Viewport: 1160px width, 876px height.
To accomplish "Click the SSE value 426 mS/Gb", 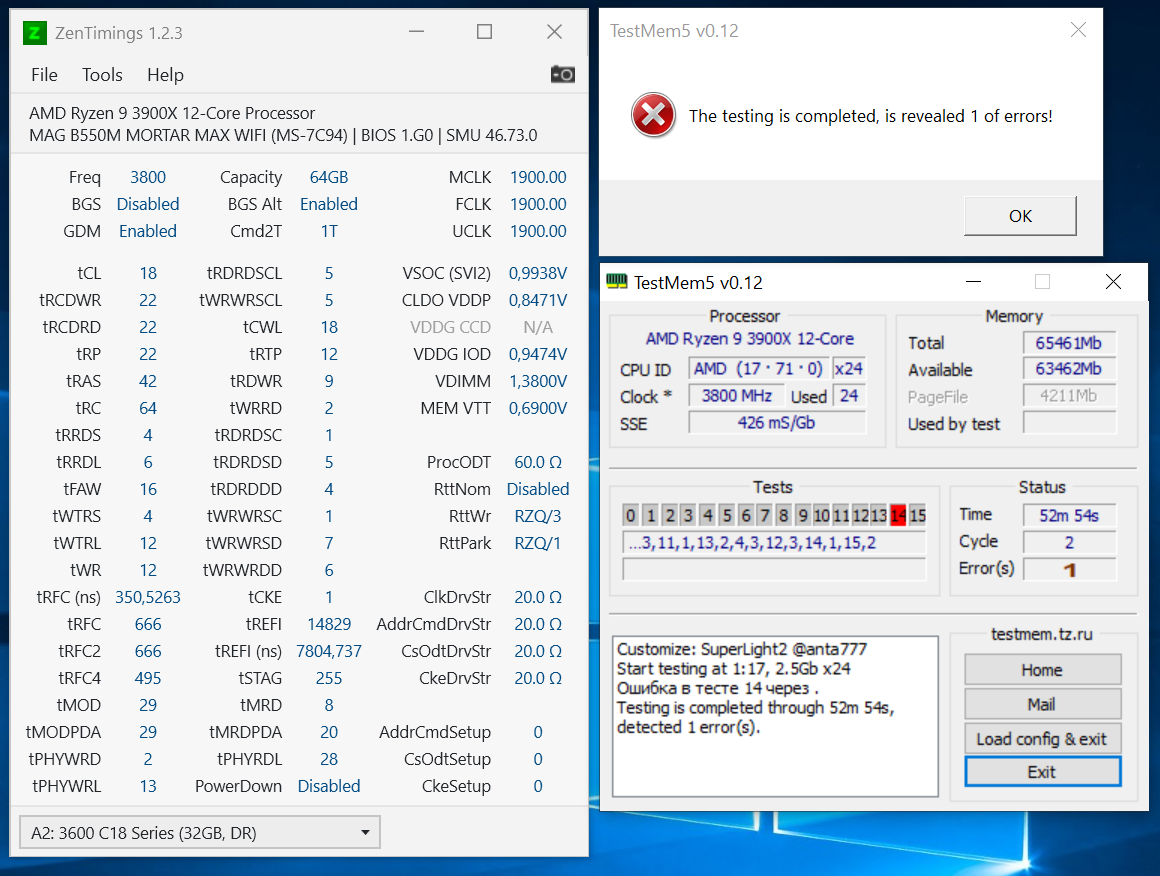I will (x=777, y=422).
